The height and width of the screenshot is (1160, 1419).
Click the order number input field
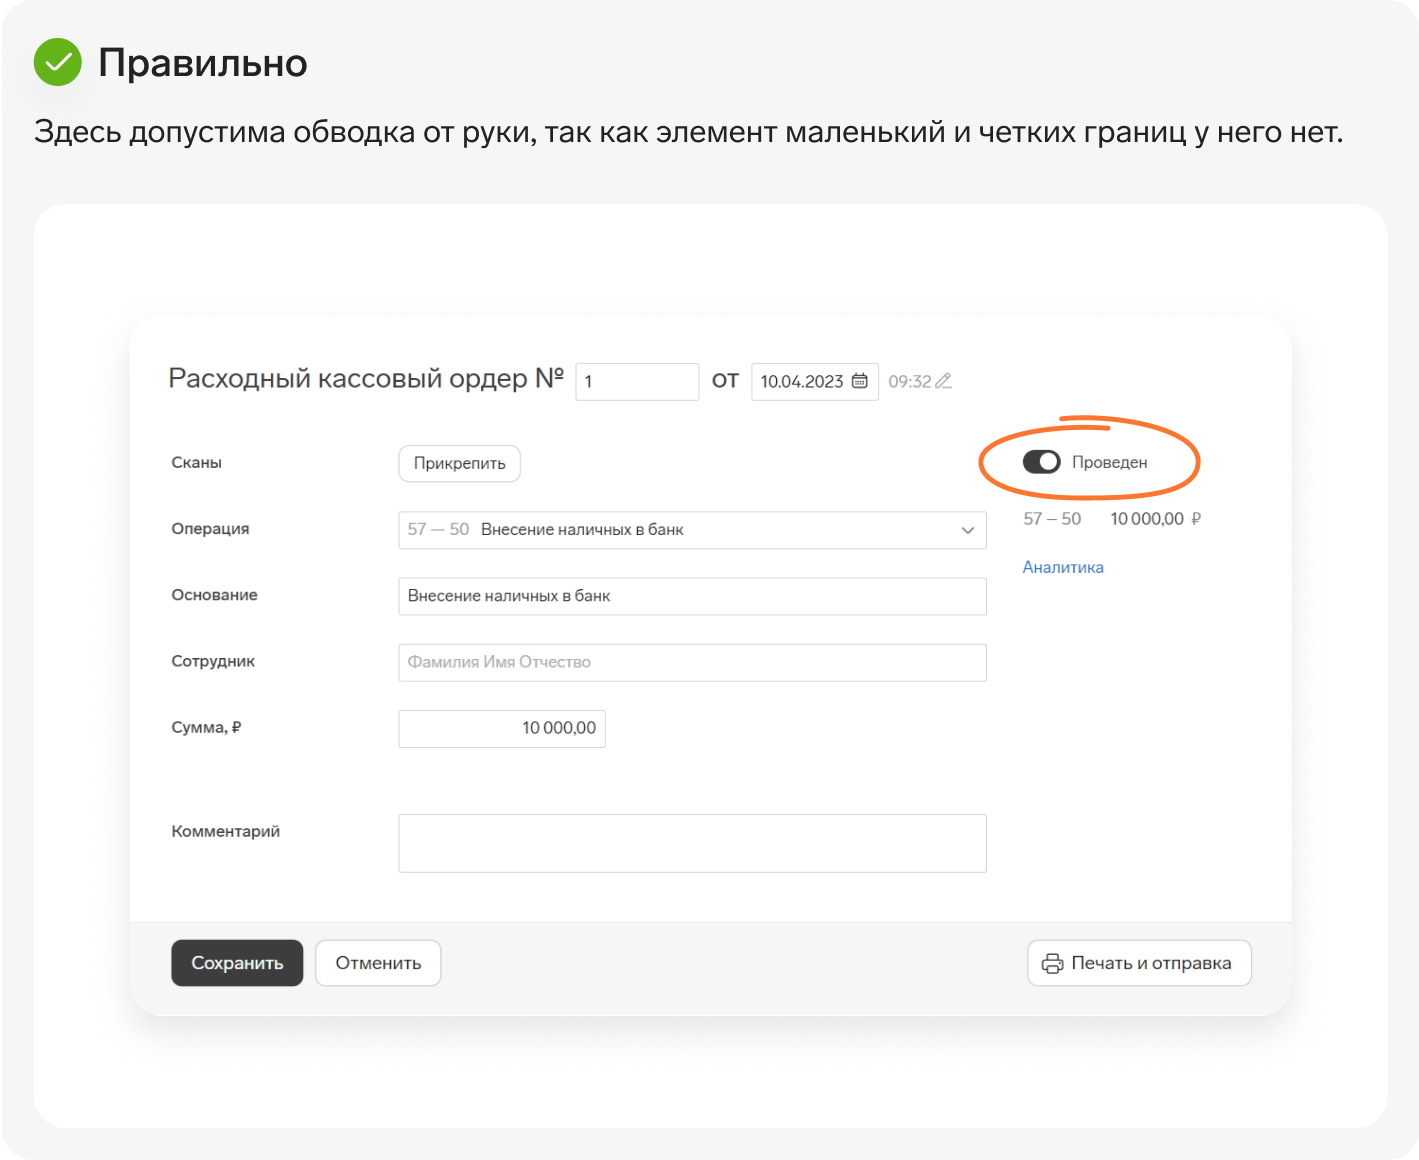(637, 381)
